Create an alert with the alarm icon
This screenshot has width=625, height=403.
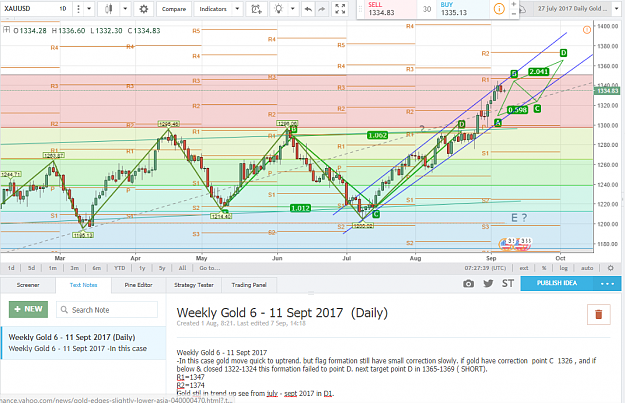(x=256, y=9)
